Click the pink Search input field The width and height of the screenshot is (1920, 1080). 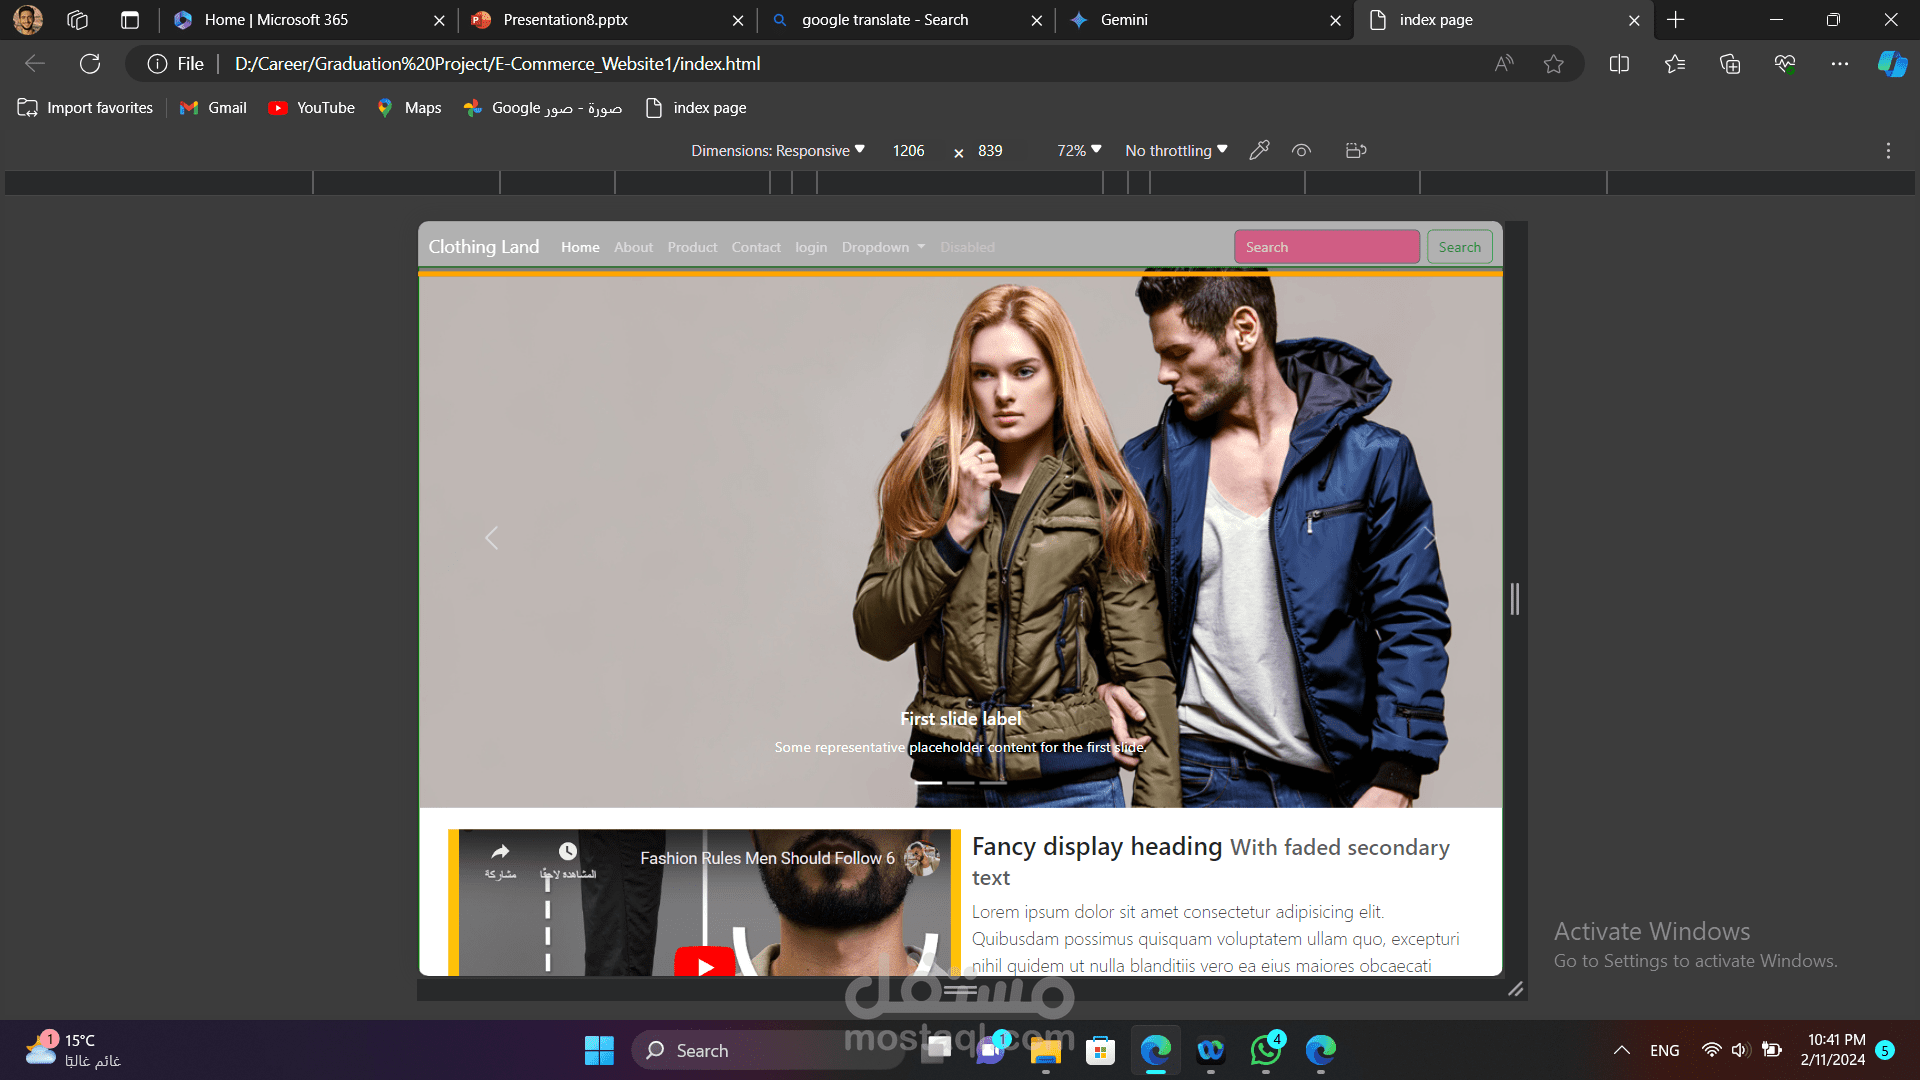click(x=1327, y=247)
